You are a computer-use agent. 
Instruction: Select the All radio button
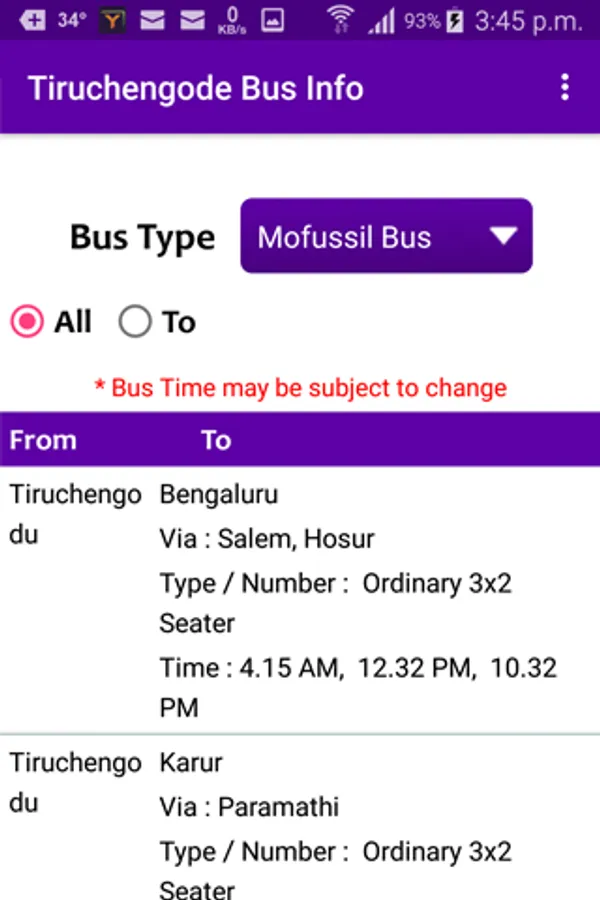point(27,321)
